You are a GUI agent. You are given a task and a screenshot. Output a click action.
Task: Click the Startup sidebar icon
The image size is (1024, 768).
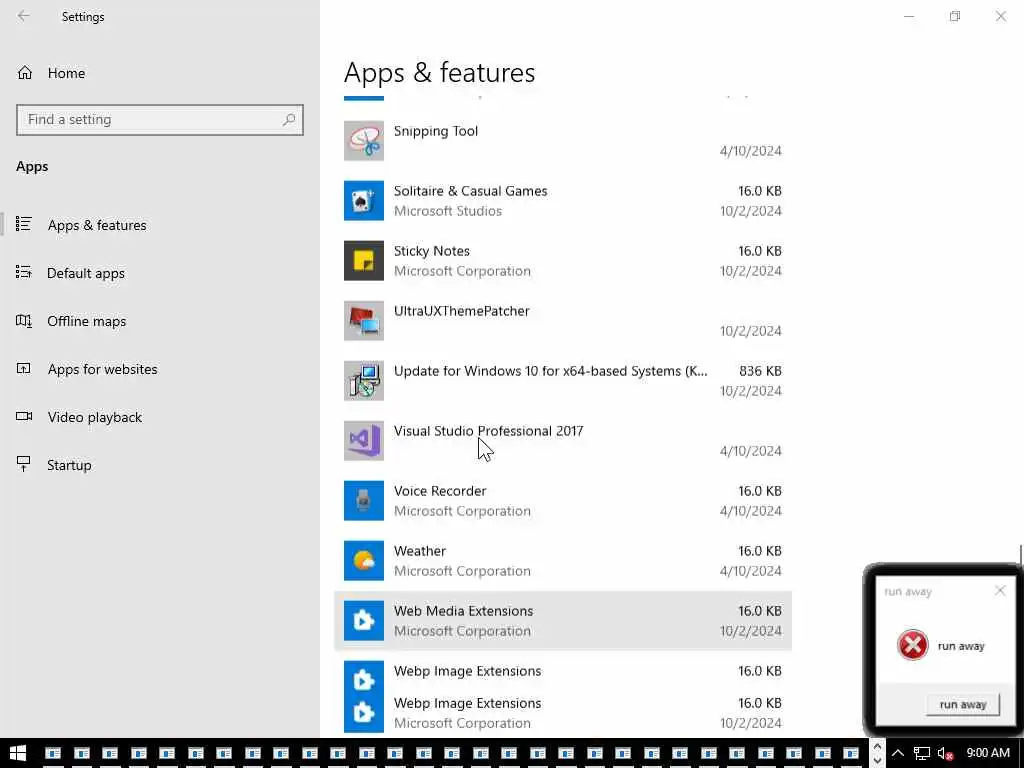(24, 464)
